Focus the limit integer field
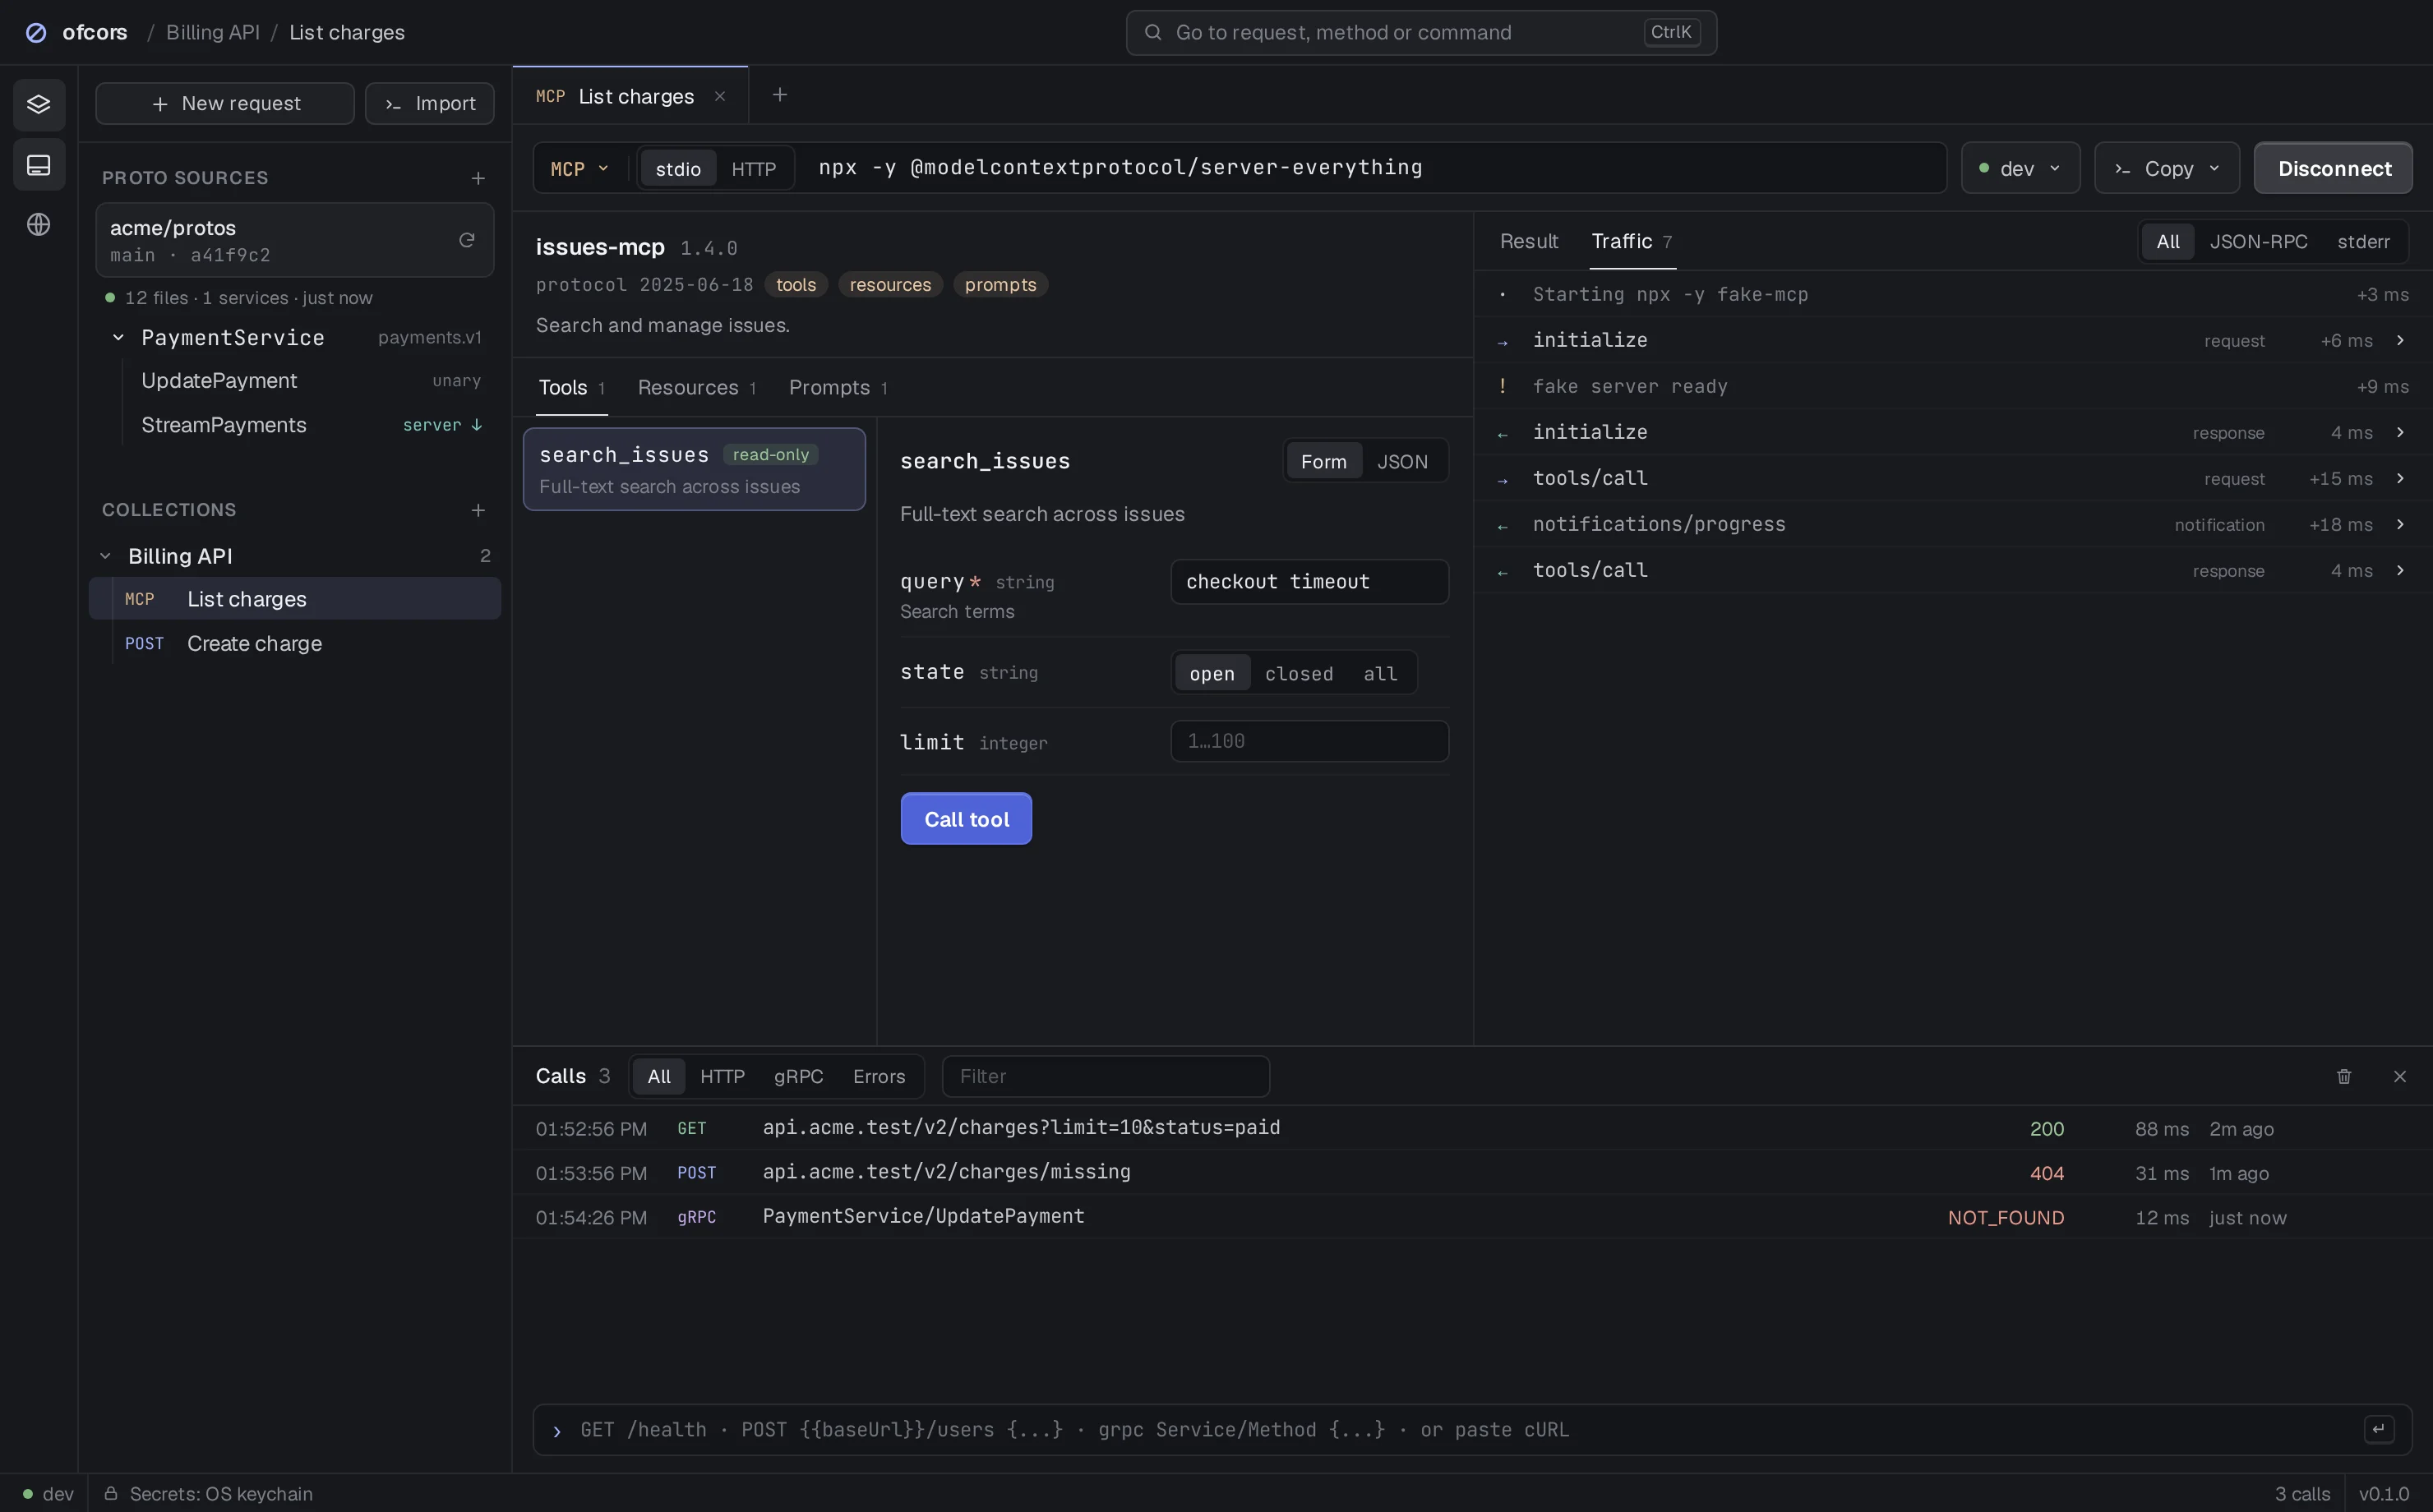Screen dimensions: 2433x1512 point(1309,741)
